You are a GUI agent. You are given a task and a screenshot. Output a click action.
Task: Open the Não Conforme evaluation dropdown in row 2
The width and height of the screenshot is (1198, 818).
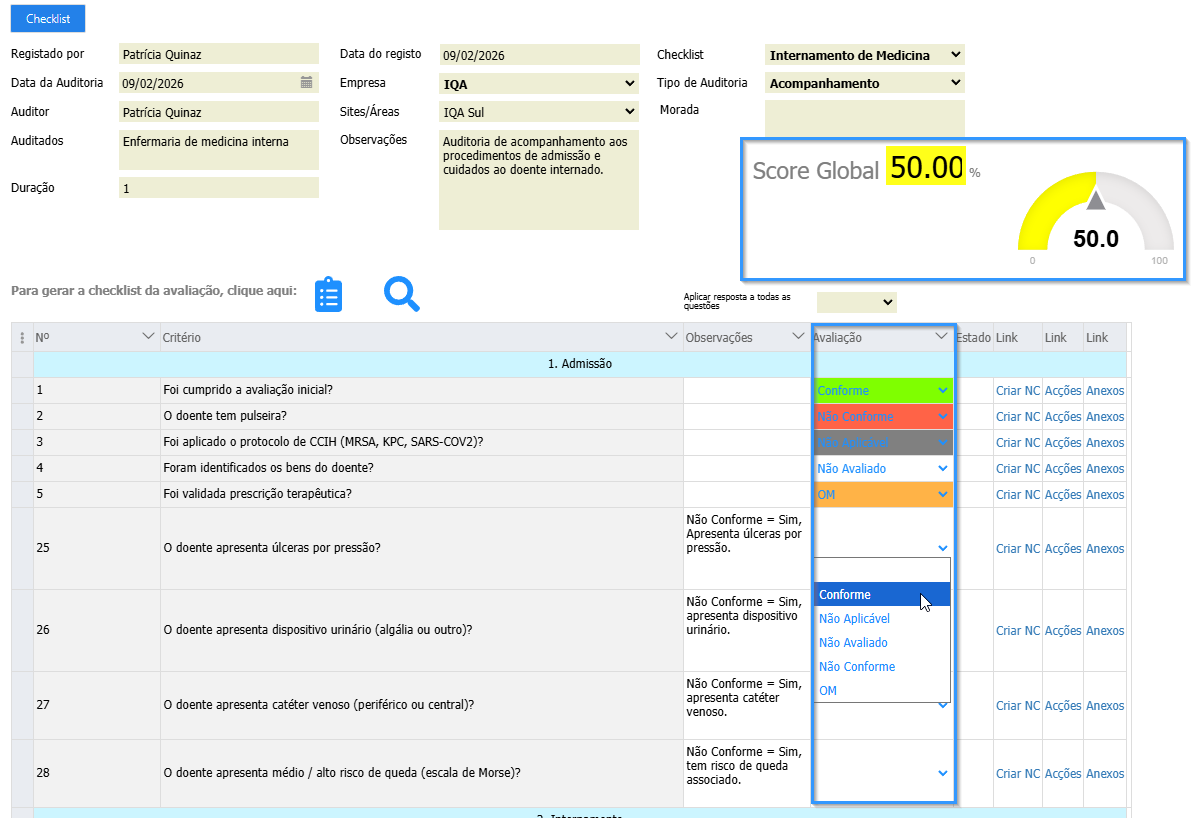point(883,416)
